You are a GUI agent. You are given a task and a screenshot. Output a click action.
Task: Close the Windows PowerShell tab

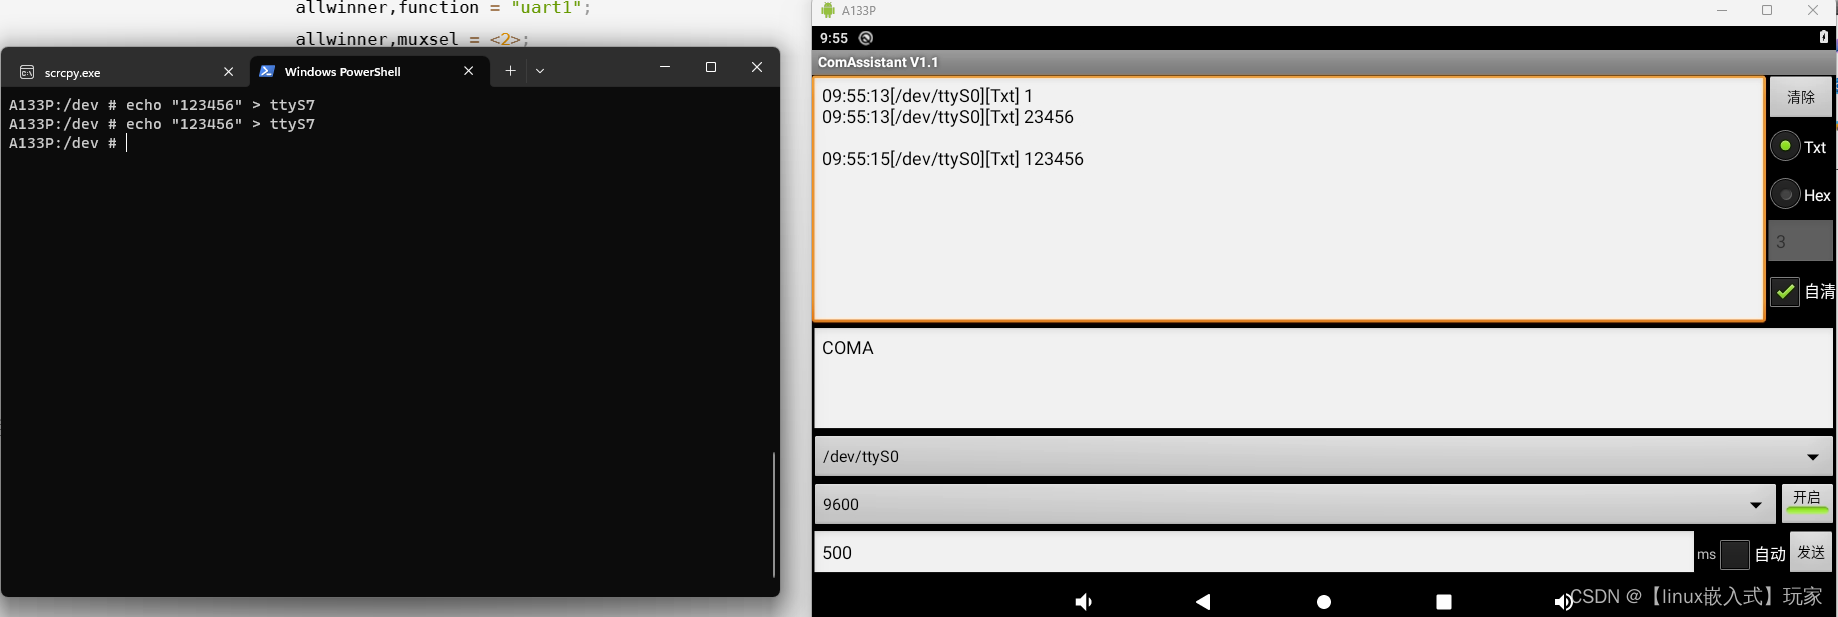(468, 71)
